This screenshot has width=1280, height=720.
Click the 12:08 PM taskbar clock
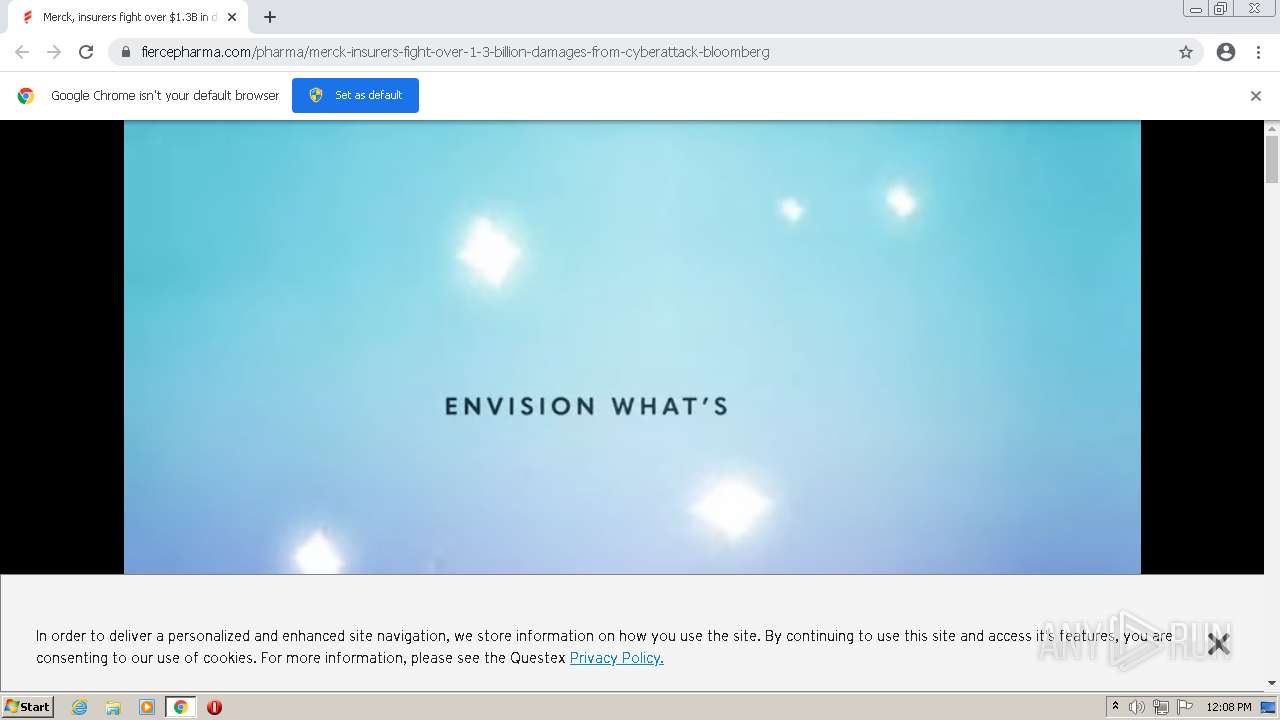[x=1229, y=707]
